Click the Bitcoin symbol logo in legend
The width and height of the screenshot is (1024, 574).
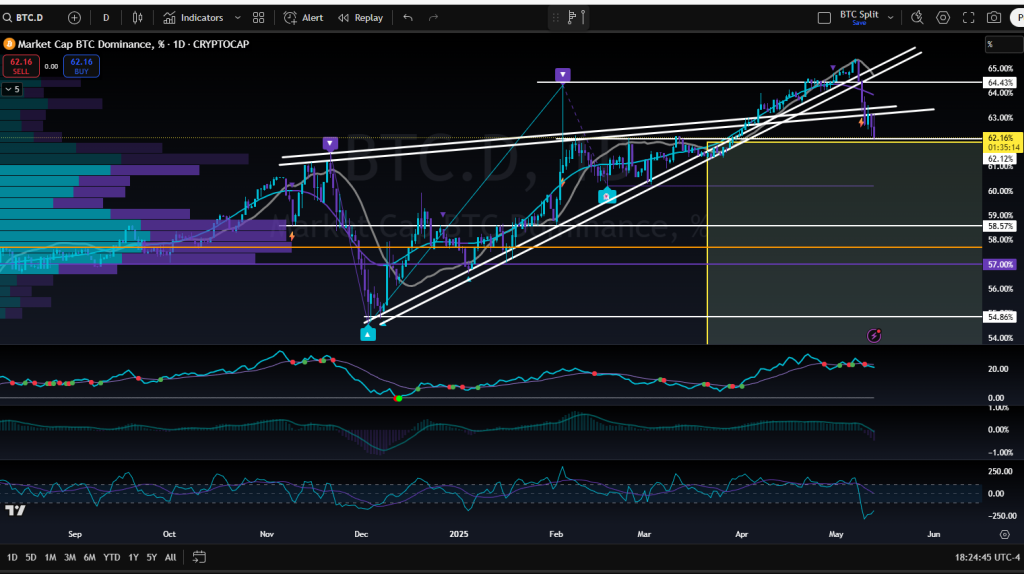coord(9,44)
